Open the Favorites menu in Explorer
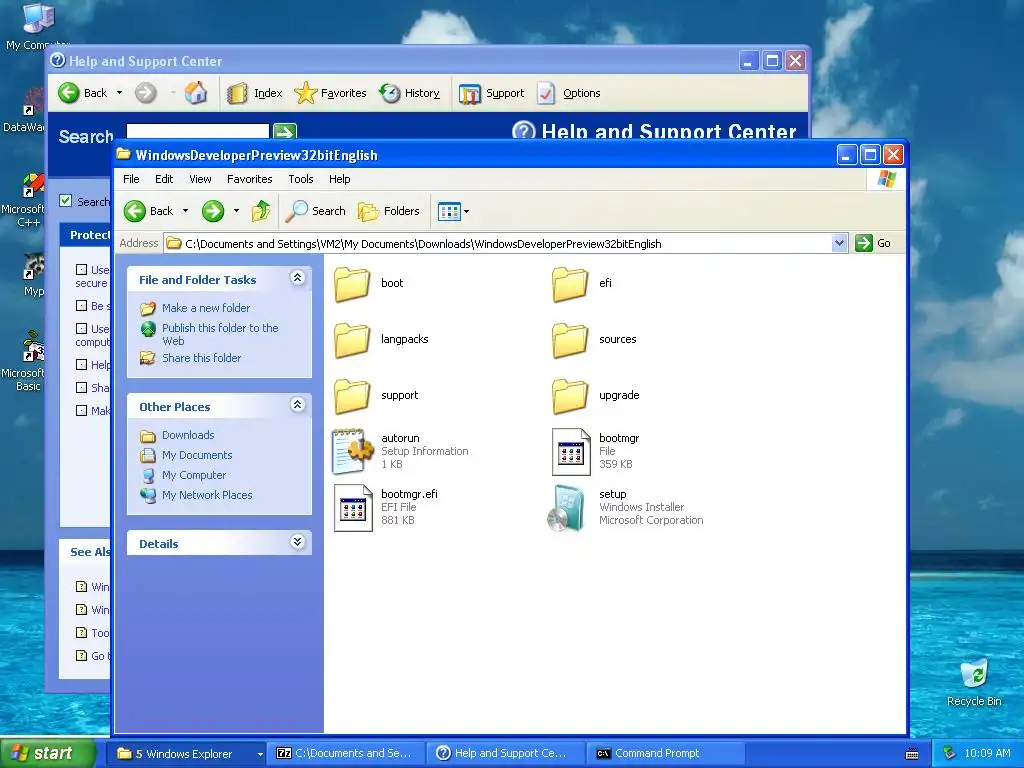1024x768 pixels. (249, 179)
